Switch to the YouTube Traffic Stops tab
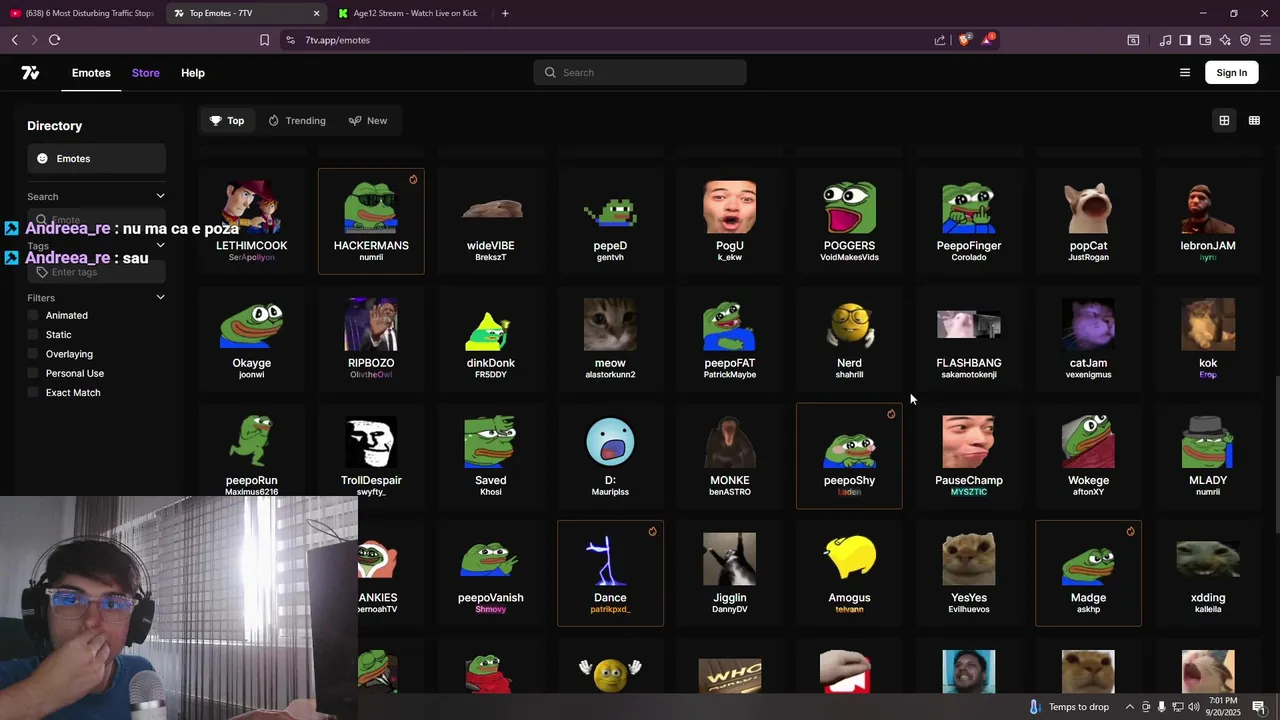 82,13
